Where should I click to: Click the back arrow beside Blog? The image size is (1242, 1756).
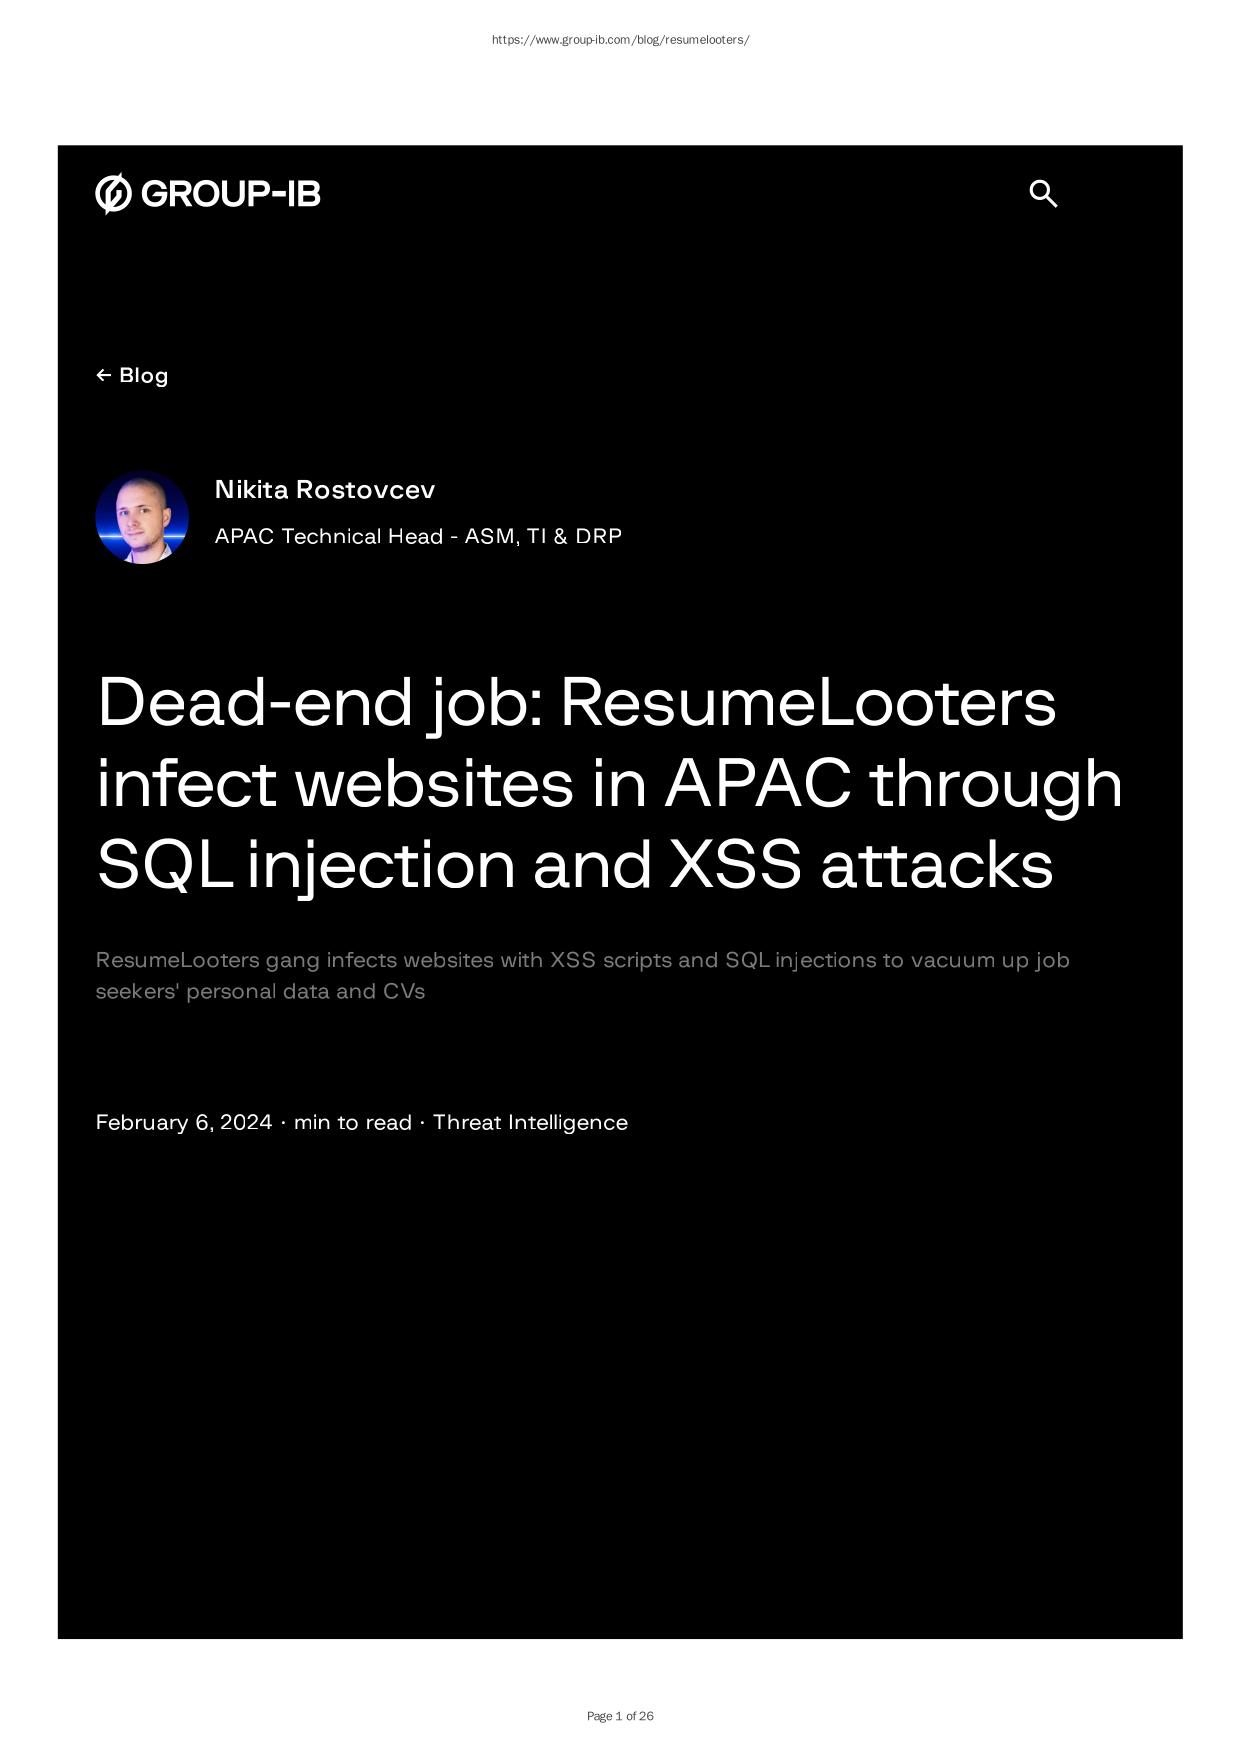pos(103,375)
